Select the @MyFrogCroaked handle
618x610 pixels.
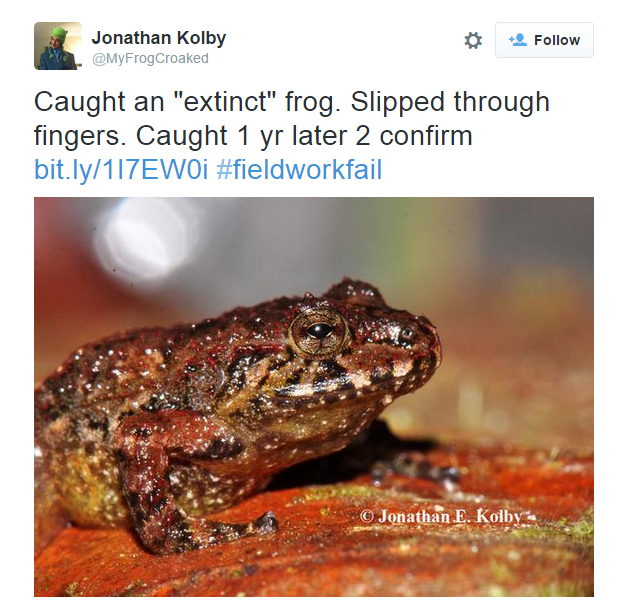[x=150, y=59]
